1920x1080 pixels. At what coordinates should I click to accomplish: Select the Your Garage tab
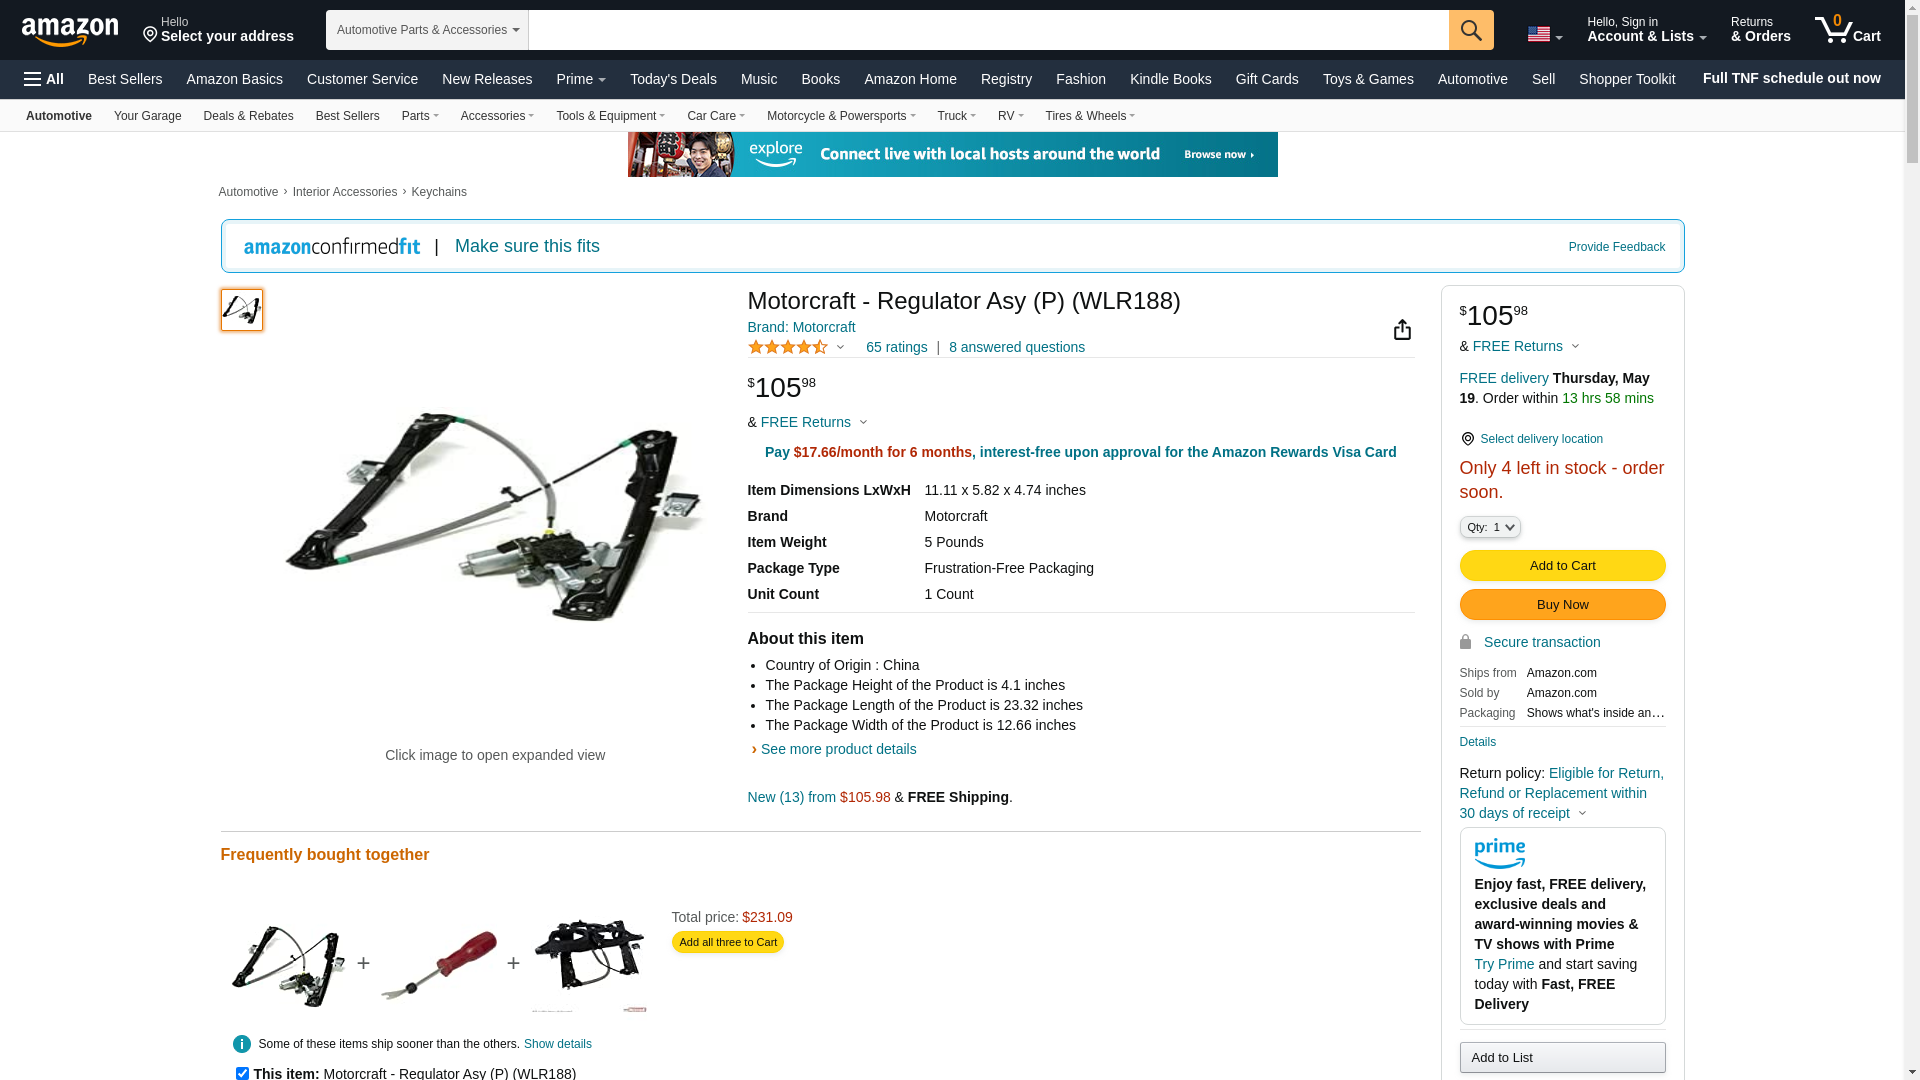click(148, 116)
